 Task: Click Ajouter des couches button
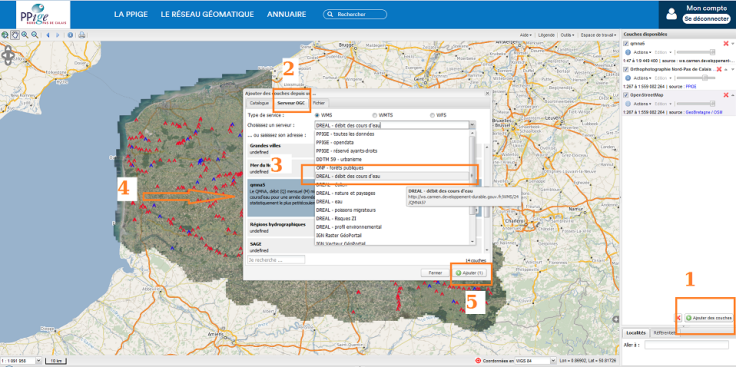pos(709,318)
